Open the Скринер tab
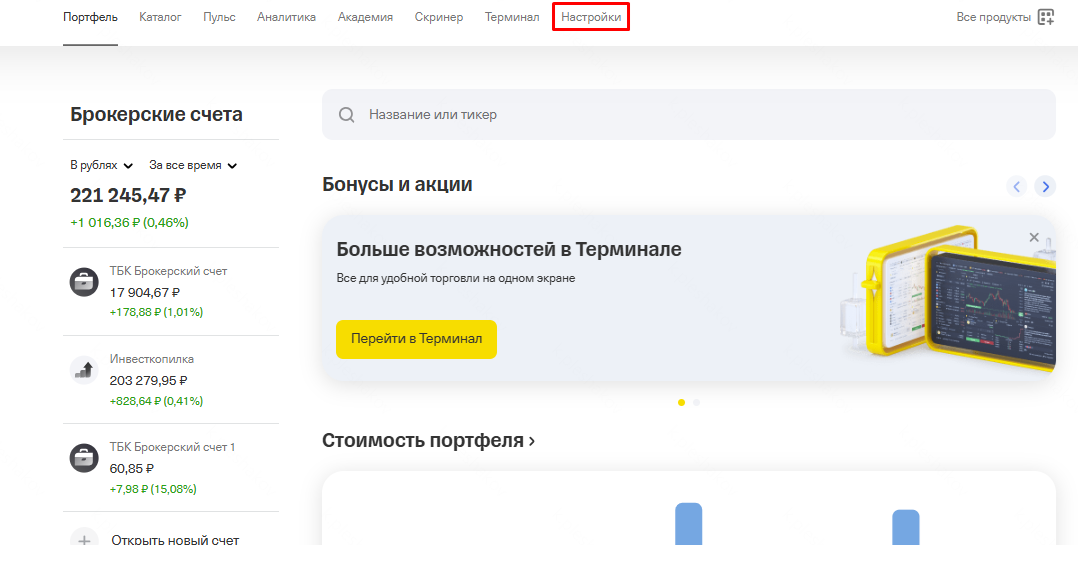Image resolution: width=1078 pixels, height=582 pixels. click(439, 17)
